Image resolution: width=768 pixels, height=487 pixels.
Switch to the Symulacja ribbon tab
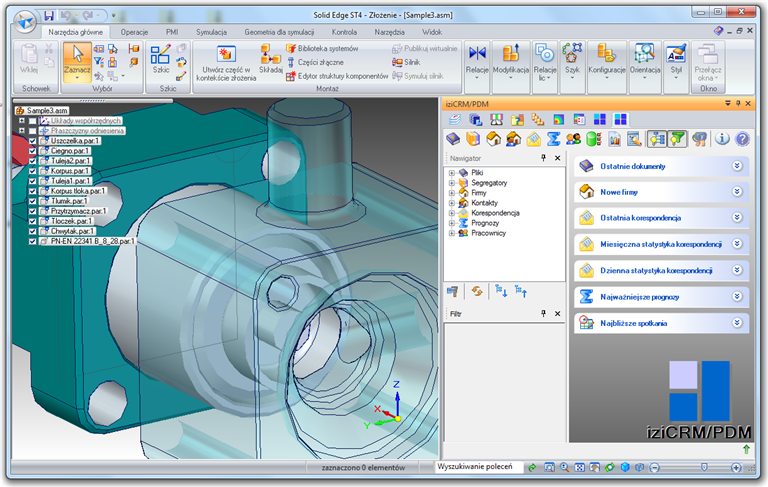pyautogui.click(x=212, y=32)
